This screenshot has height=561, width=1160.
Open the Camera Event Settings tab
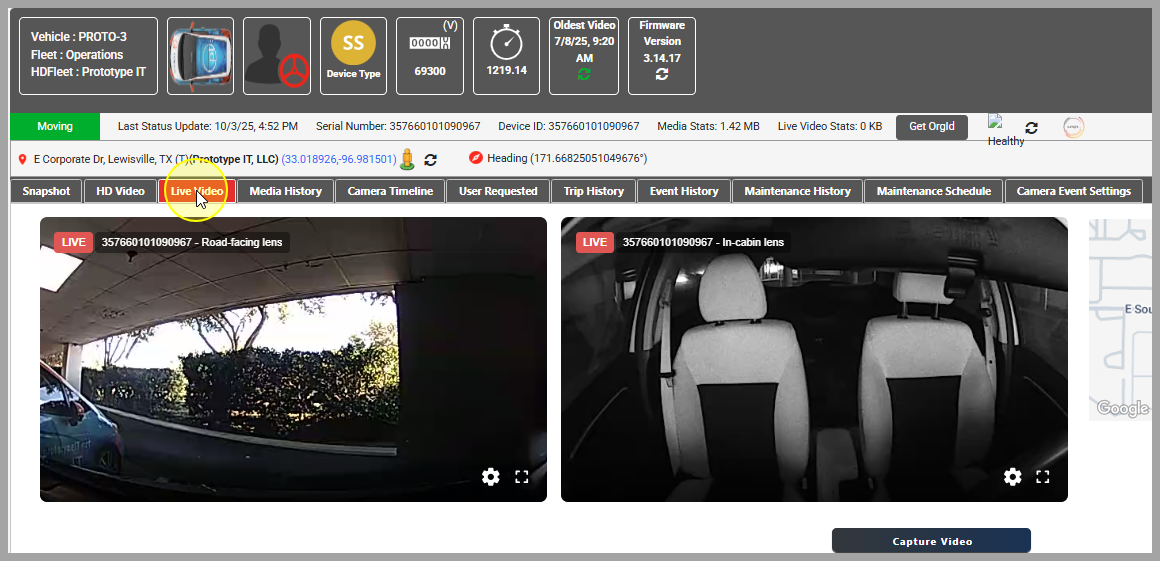click(x=1073, y=191)
